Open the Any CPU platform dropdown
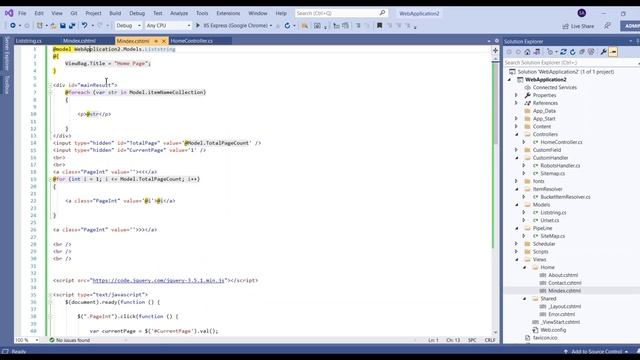Screen dimensions: 640x360 pyautogui.click(x=168, y=26)
